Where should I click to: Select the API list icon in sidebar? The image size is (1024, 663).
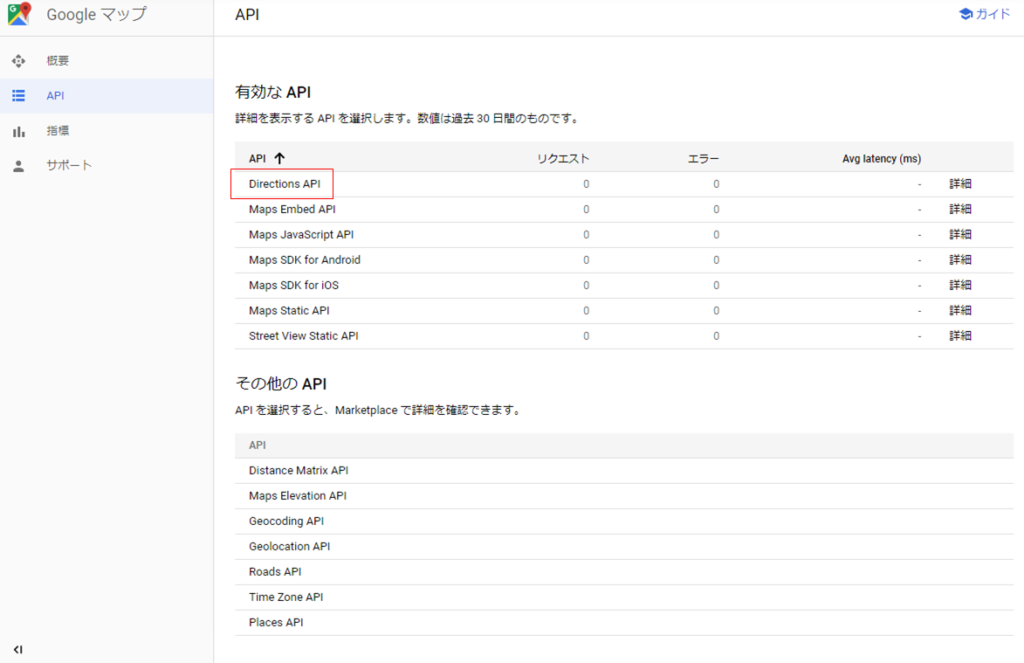(18, 95)
